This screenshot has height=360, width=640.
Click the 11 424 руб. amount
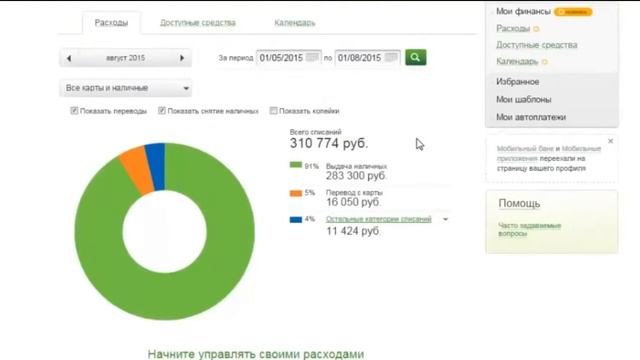click(x=353, y=231)
